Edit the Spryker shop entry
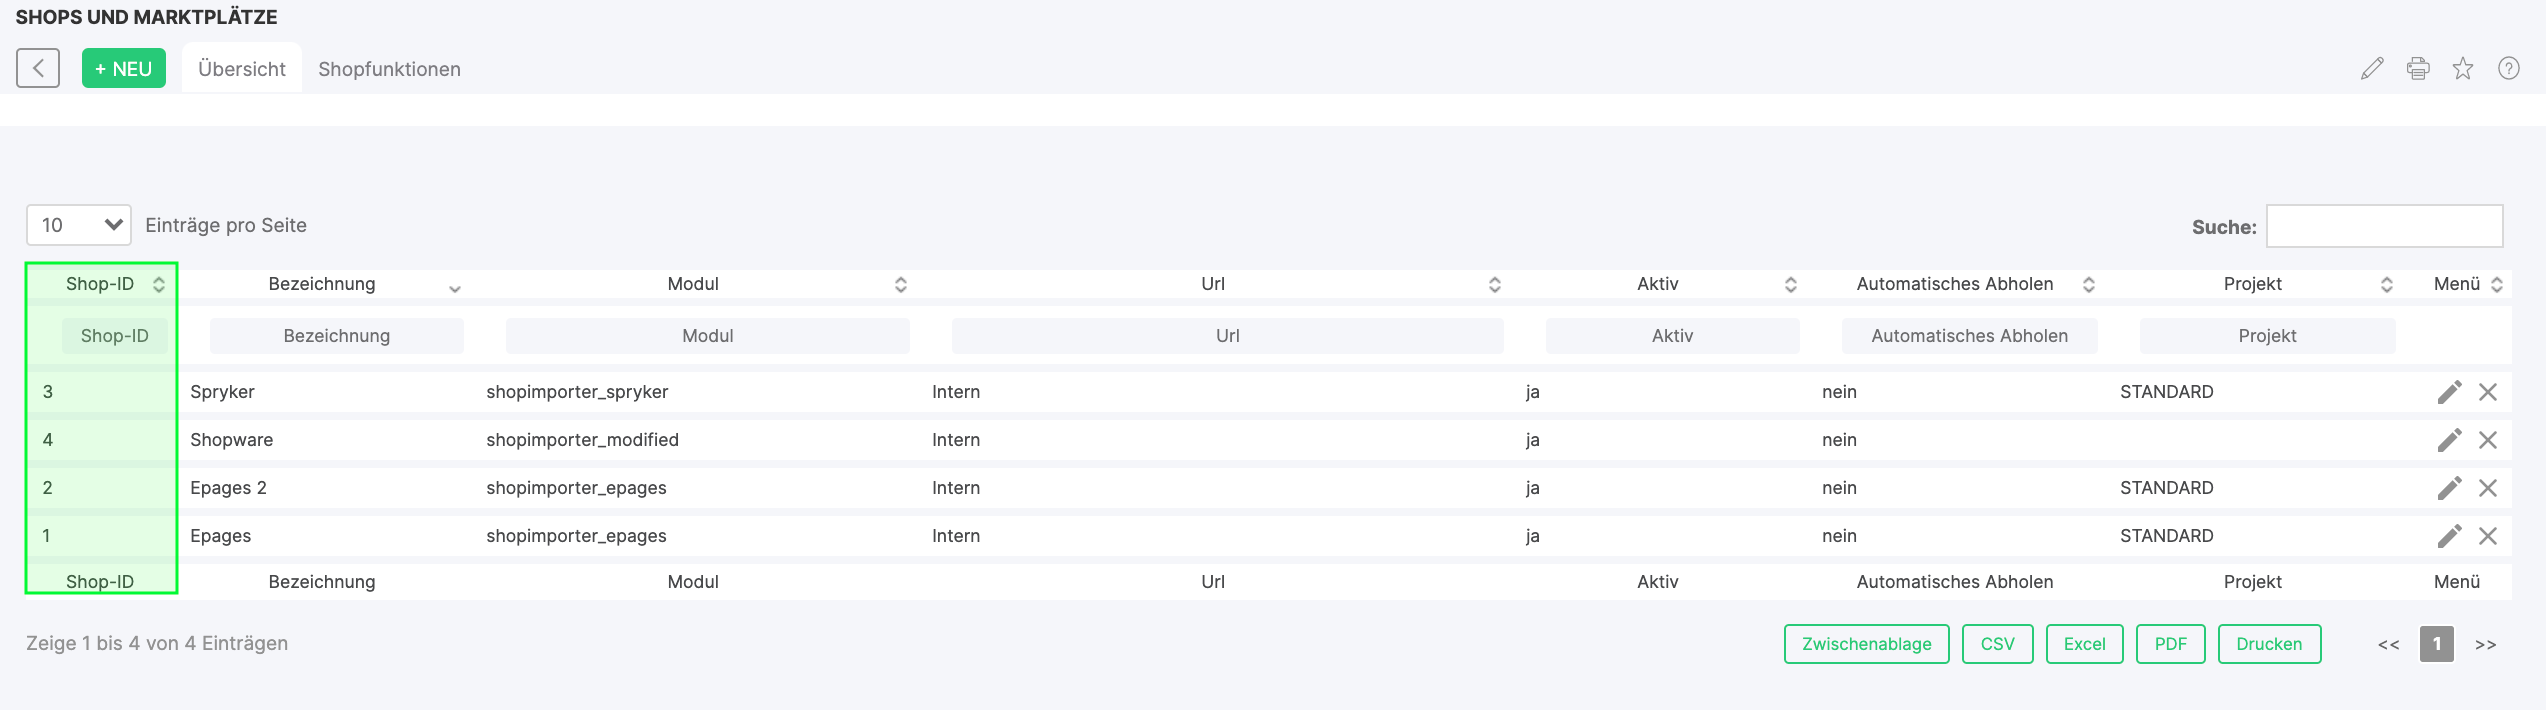This screenshot has width=2546, height=710. coord(2449,392)
